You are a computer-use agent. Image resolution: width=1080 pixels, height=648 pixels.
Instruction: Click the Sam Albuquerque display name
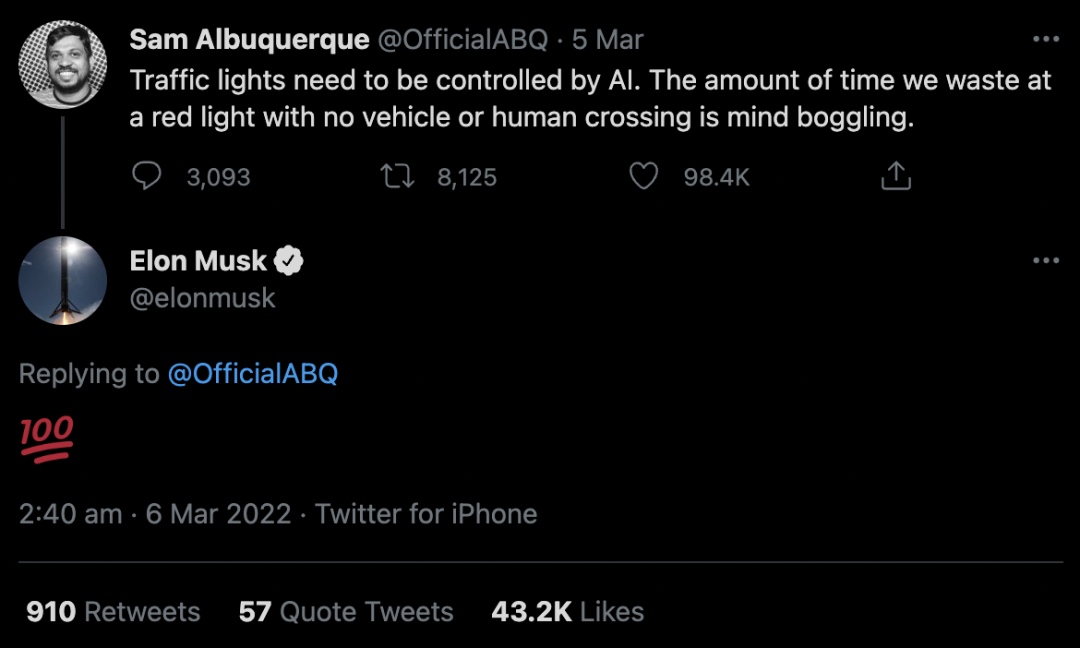pyautogui.click(x=248, y=39)
